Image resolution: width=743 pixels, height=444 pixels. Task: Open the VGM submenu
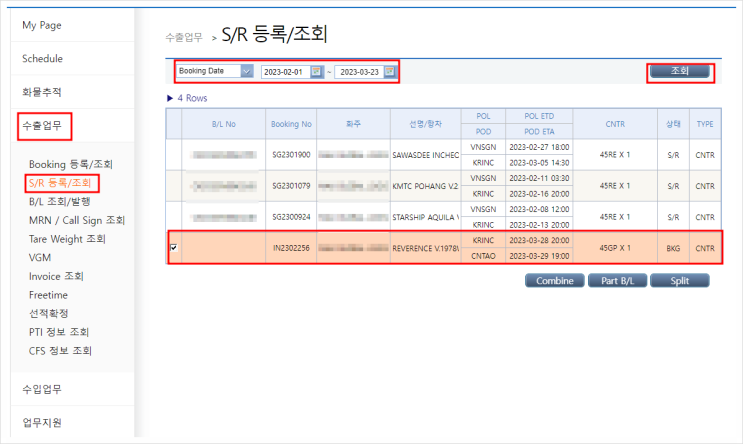(40, 258)
